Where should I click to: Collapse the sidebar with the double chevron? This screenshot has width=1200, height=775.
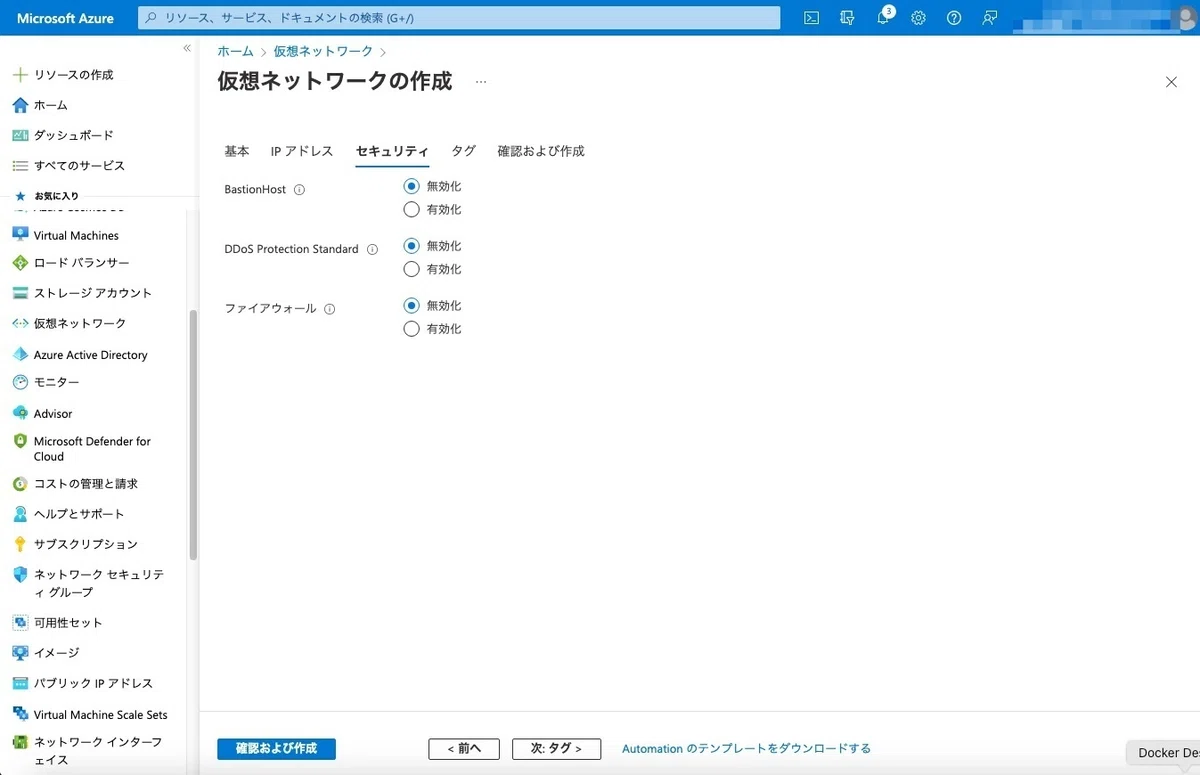click(187, 49)
